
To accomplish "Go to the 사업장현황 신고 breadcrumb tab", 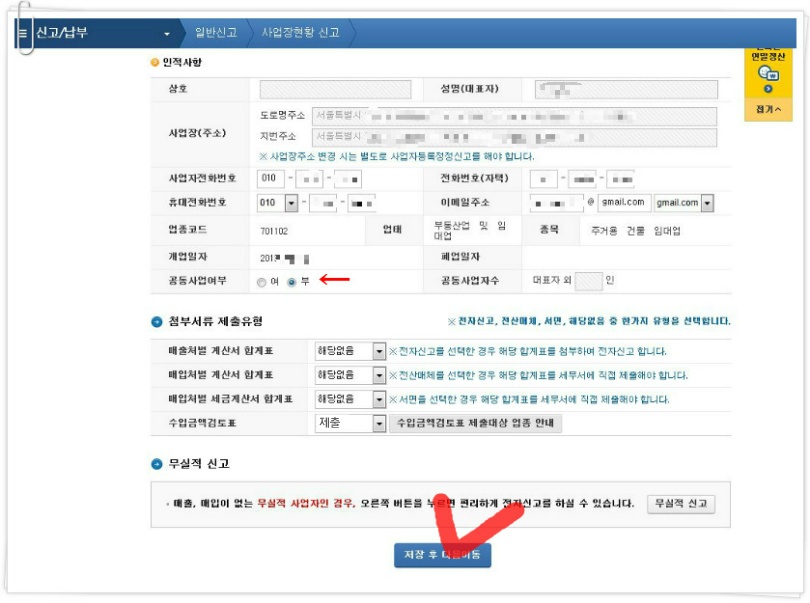I will pos(301,33).
